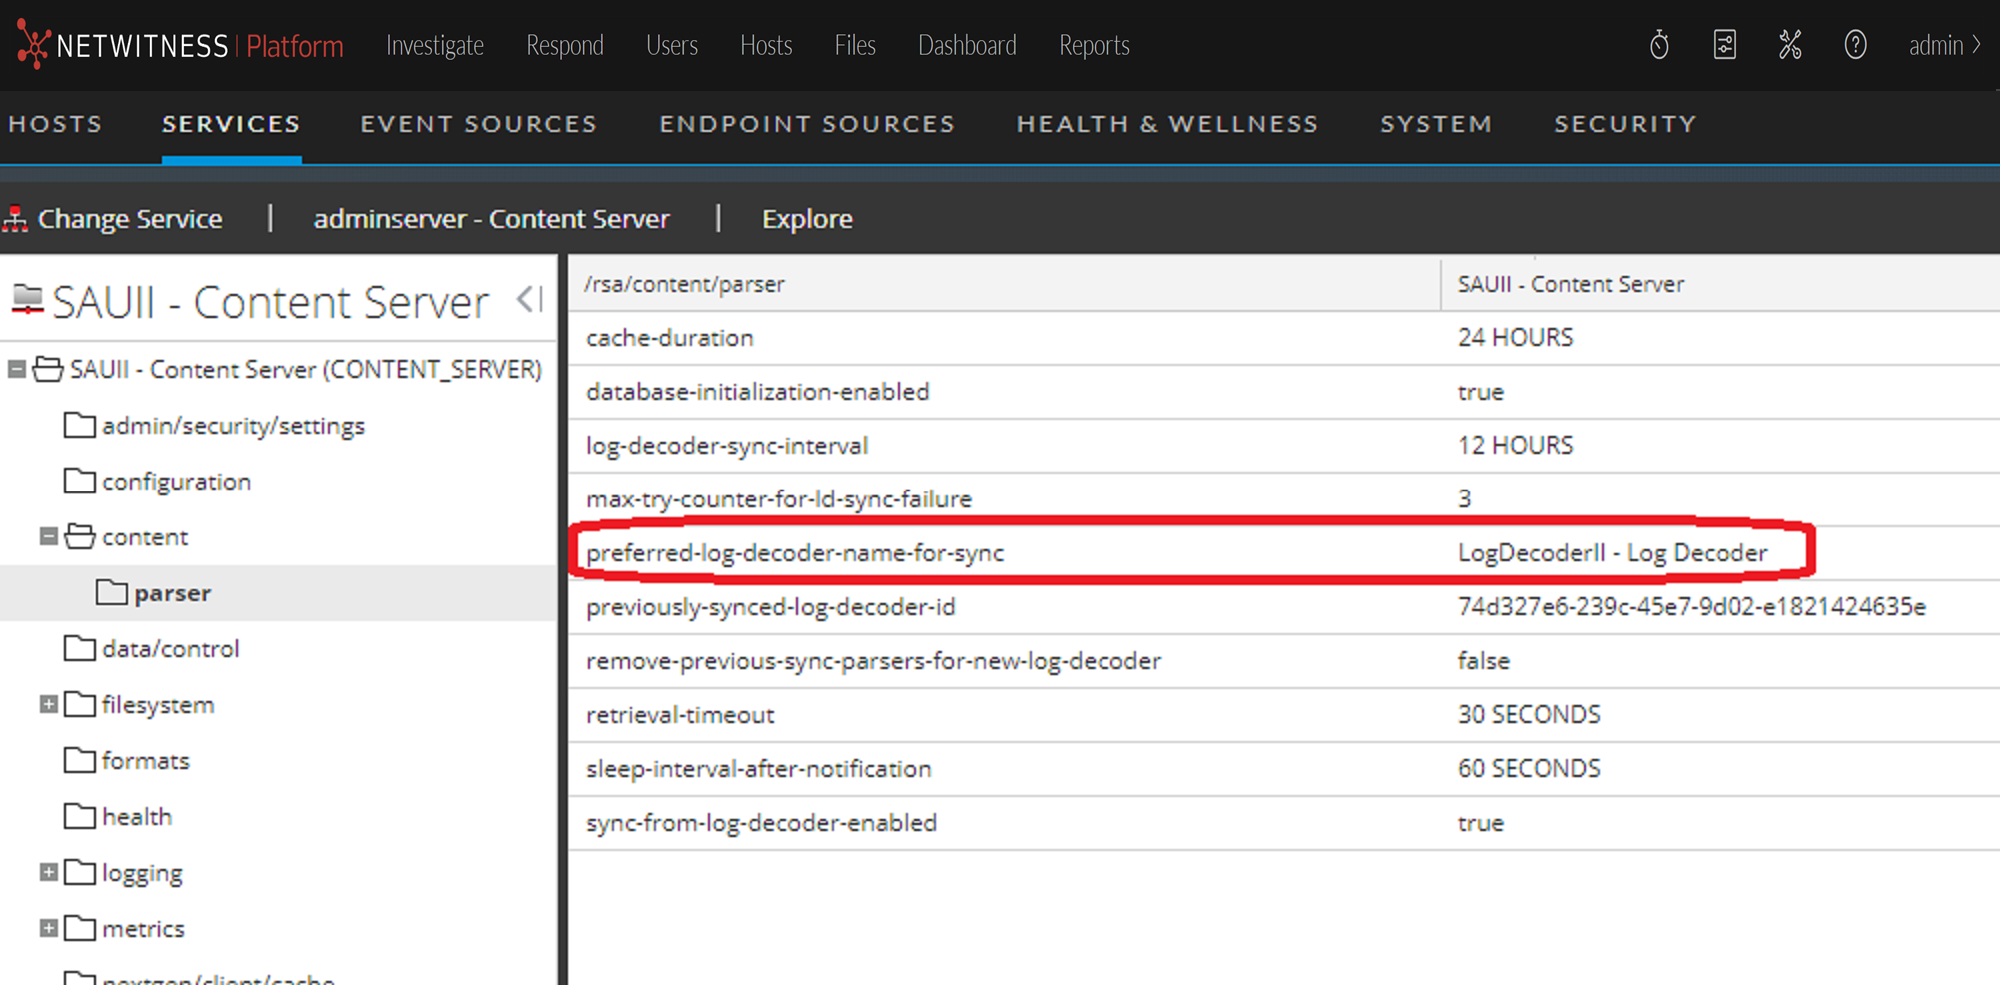Click the NetWitness Platform logo
Image resolution: width=2000 pixels, height=985 pixels.
coord(180,45)
